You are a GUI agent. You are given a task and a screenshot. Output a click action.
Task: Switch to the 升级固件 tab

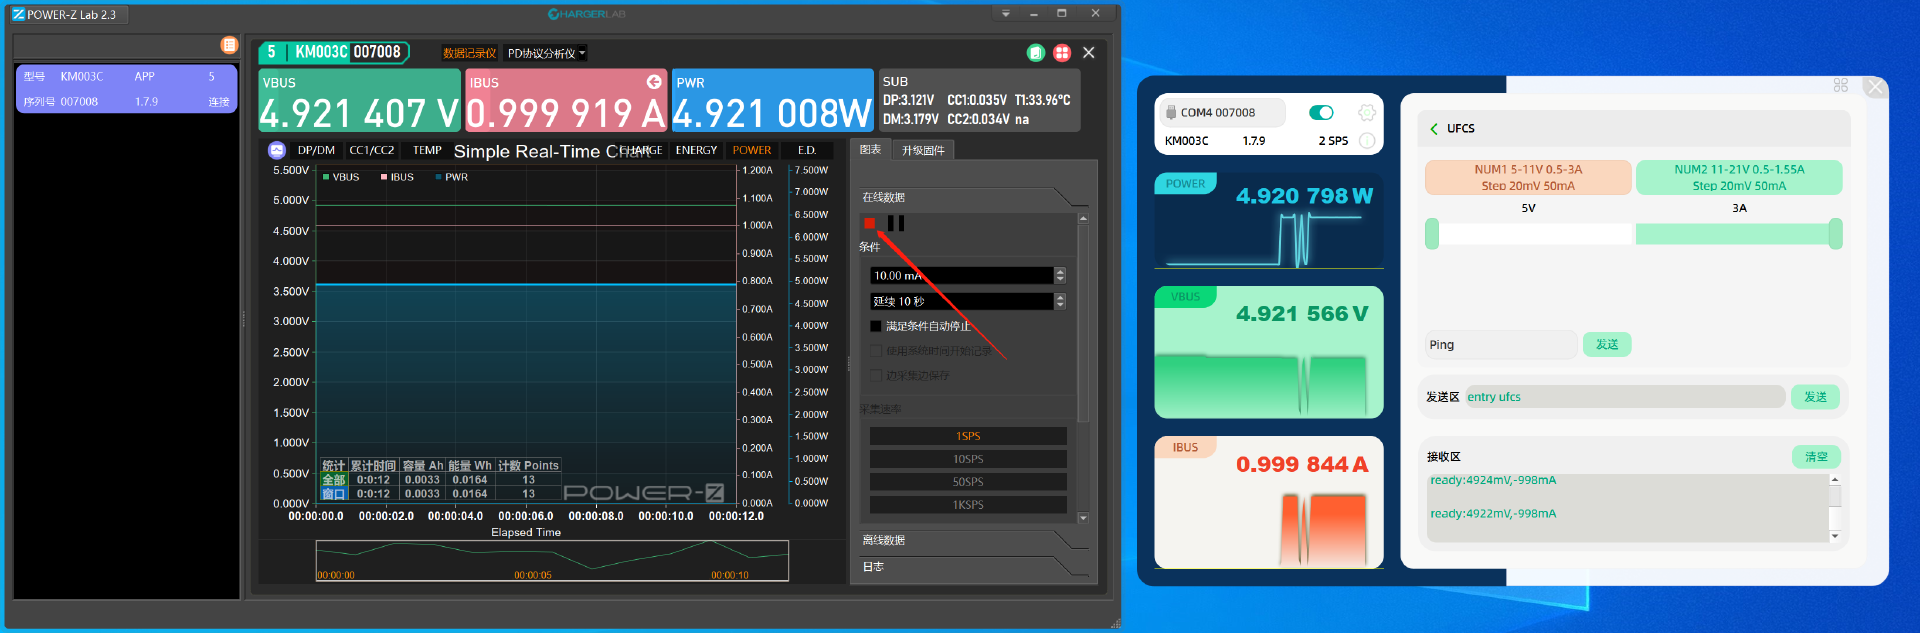pos(923,150)
